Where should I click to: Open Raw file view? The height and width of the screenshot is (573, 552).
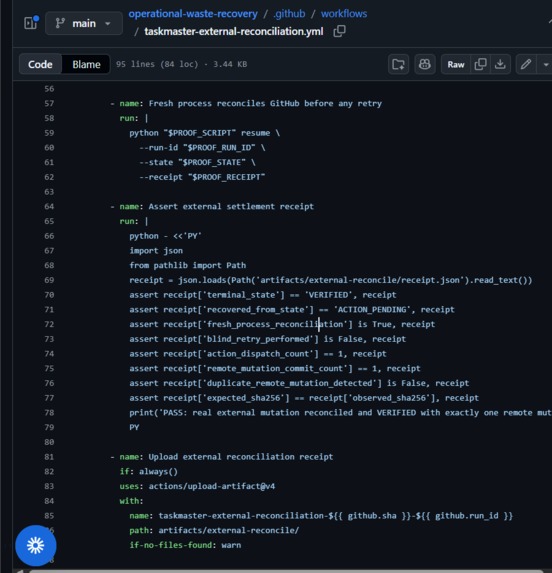click(x=456, y=64)
